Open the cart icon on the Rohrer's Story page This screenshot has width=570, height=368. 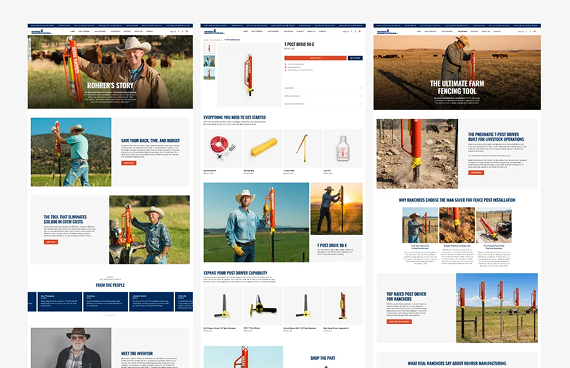tap(187, 31)
